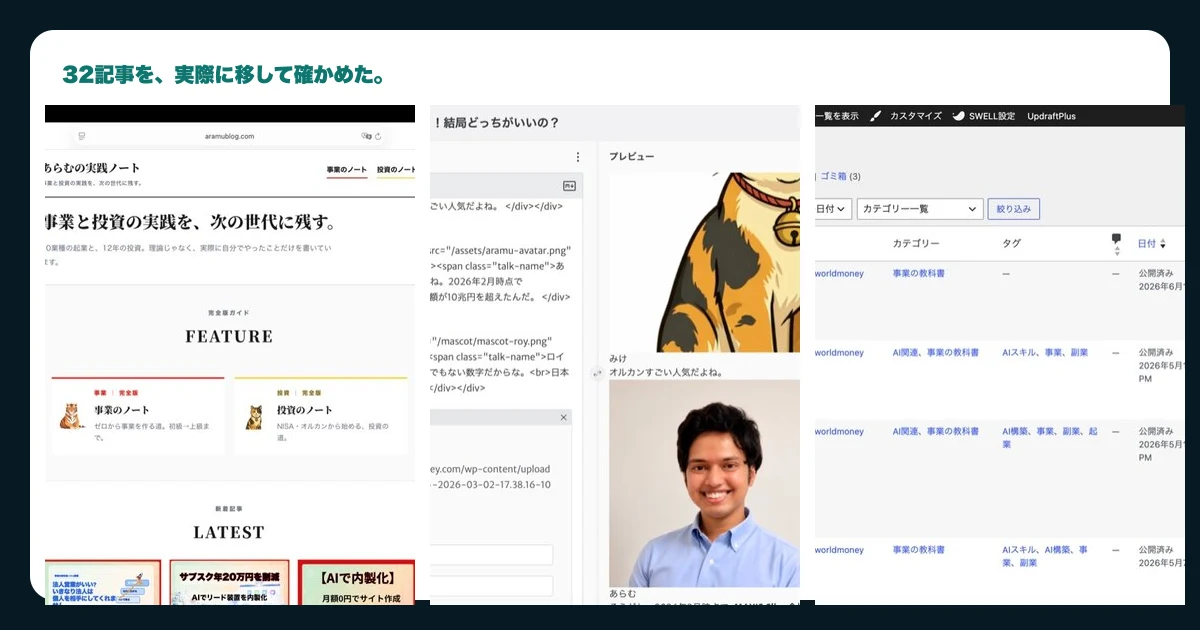Click the あらむの実践ノート site title
This screenshot has height=630, width=1200.
[93, 168]
